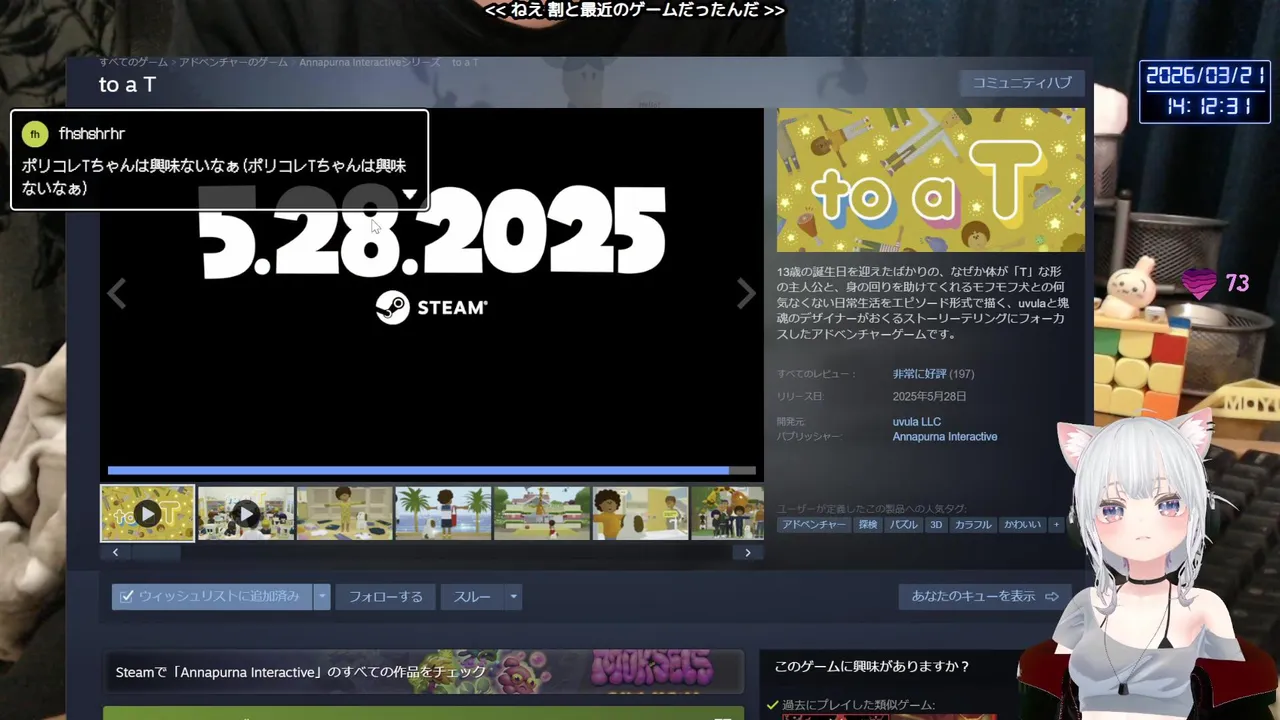Select カラフル tag

click(x=973, y=525)
